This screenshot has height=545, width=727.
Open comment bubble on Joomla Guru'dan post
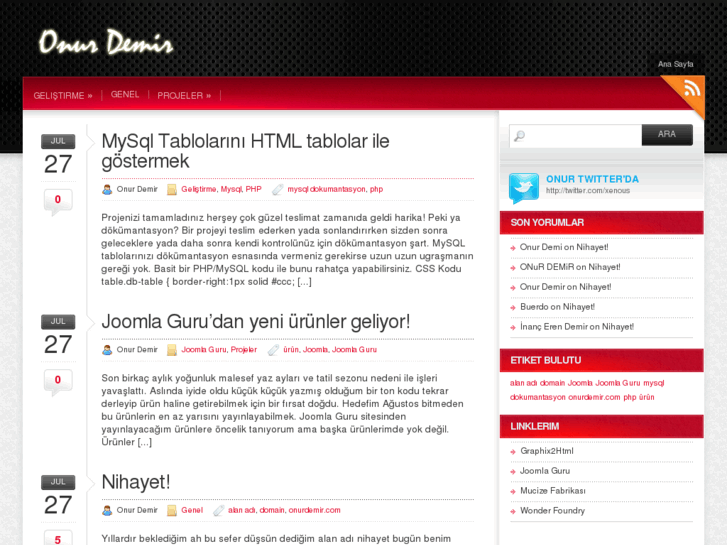pyautogui.click(x=58, y=382)
